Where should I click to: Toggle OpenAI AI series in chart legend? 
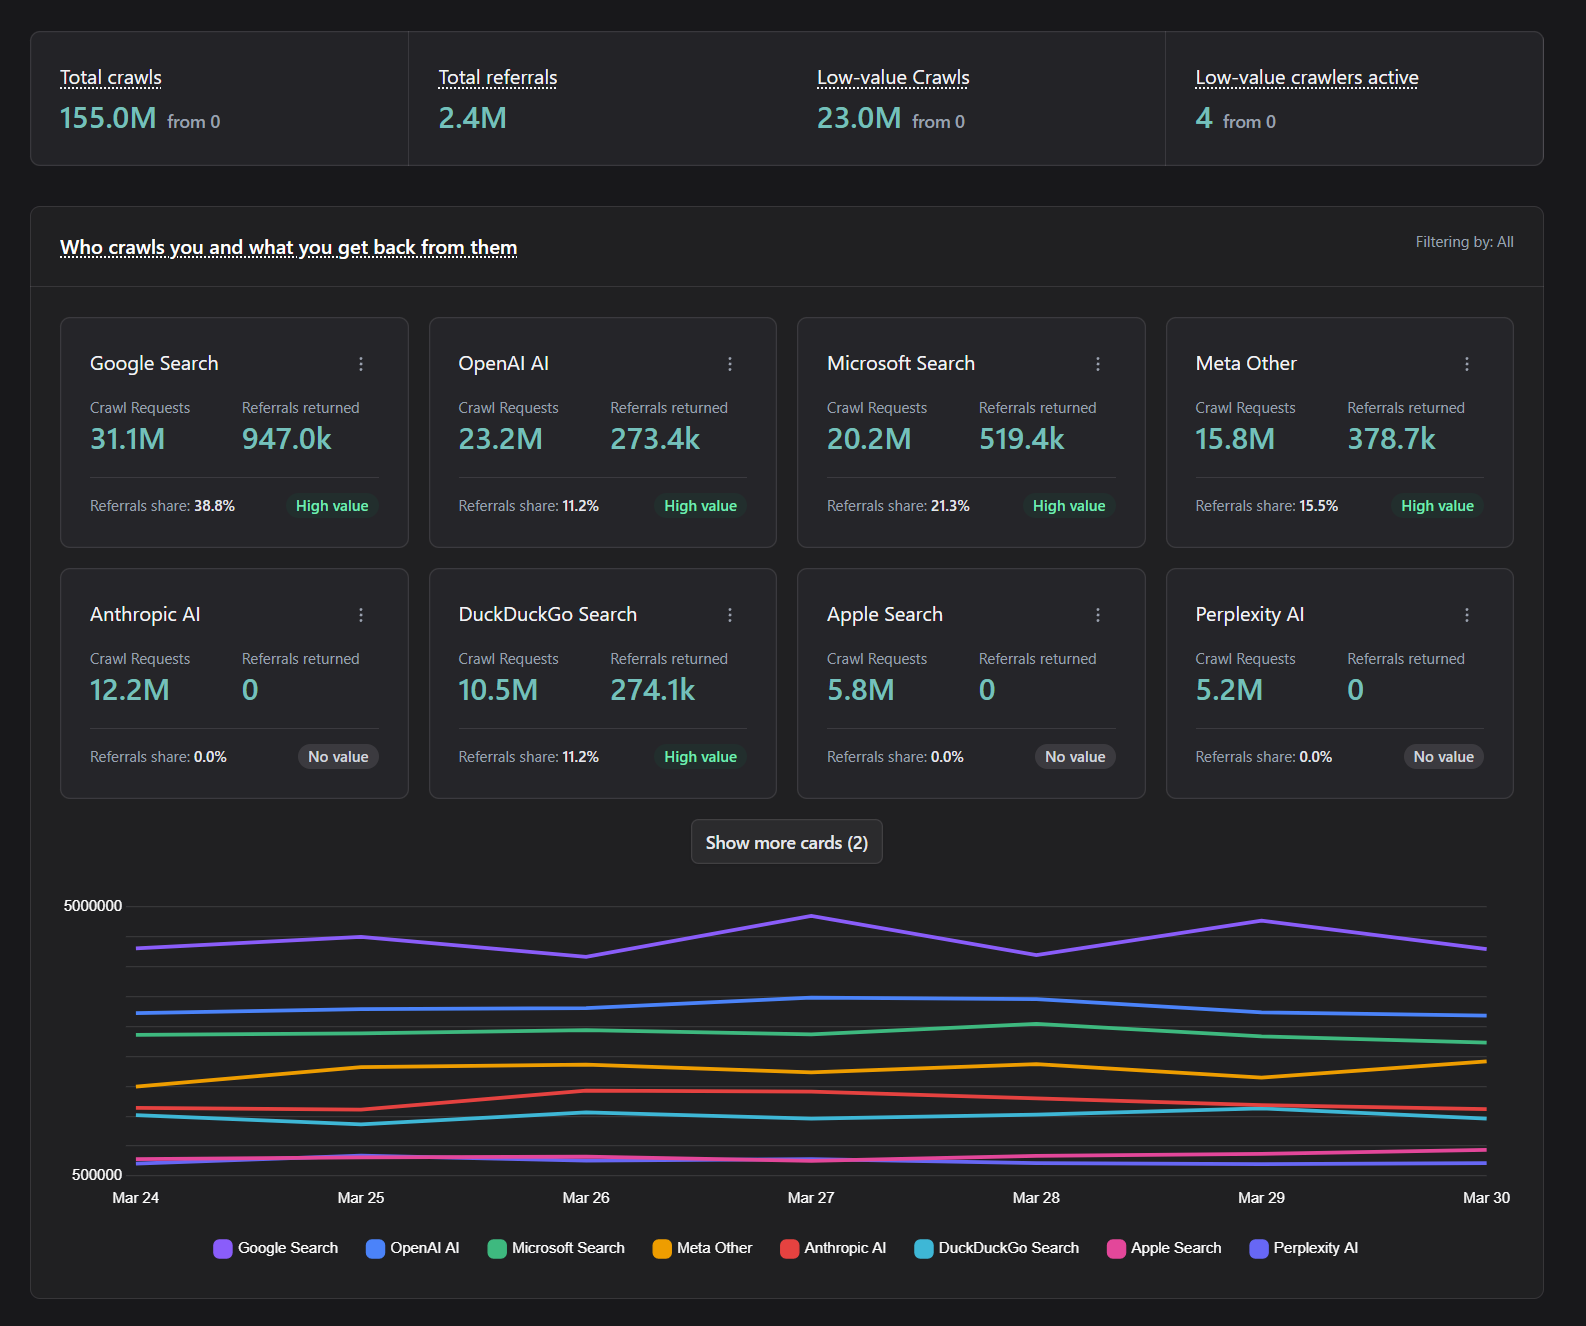[x=413, y=1248]
